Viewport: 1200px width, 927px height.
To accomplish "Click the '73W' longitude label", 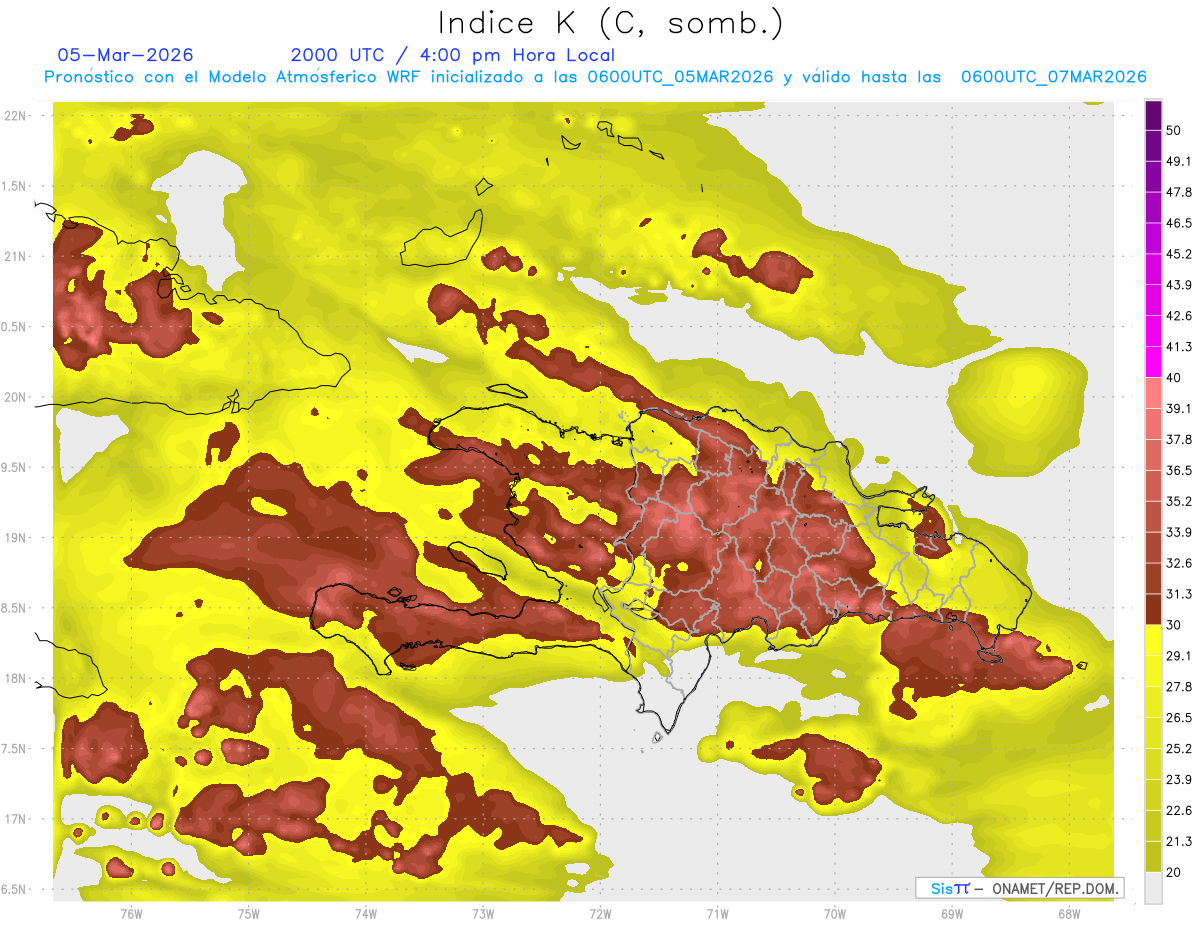I will [483, 913].
